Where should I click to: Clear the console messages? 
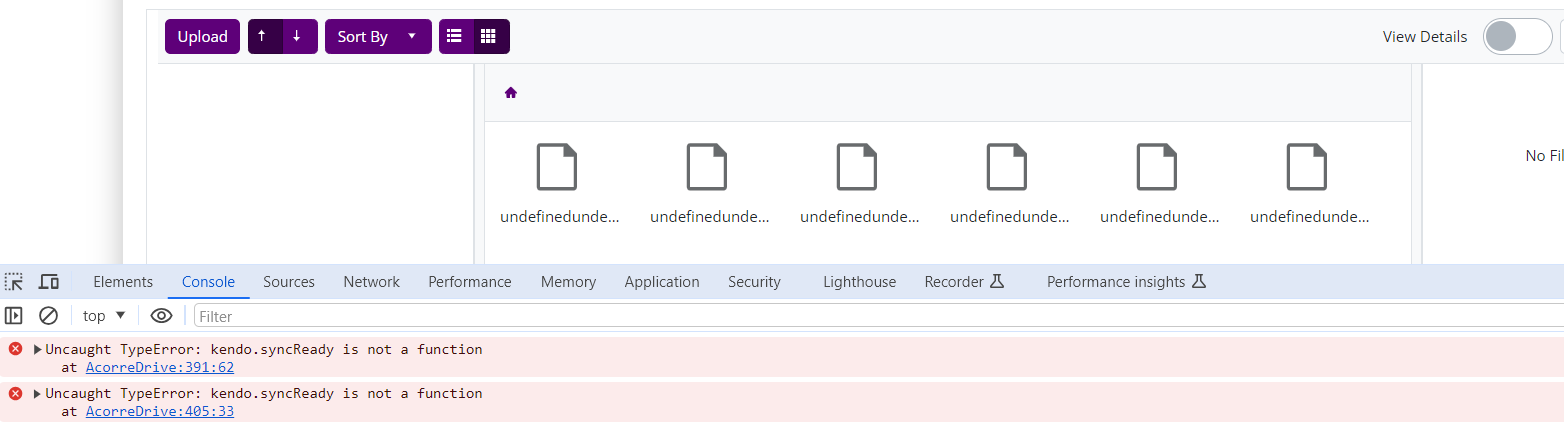tap(48, 316)
